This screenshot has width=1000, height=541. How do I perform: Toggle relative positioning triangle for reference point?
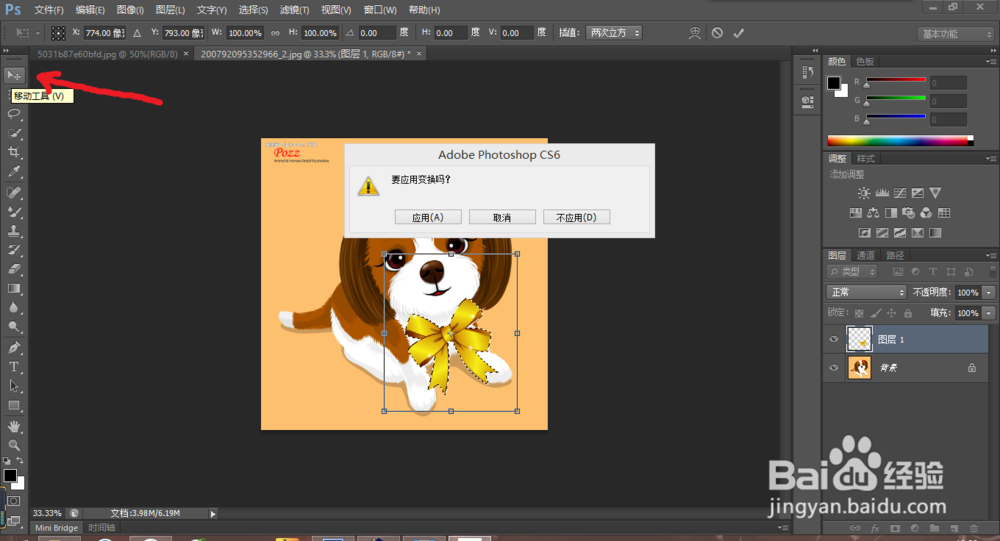coord(137,33)
